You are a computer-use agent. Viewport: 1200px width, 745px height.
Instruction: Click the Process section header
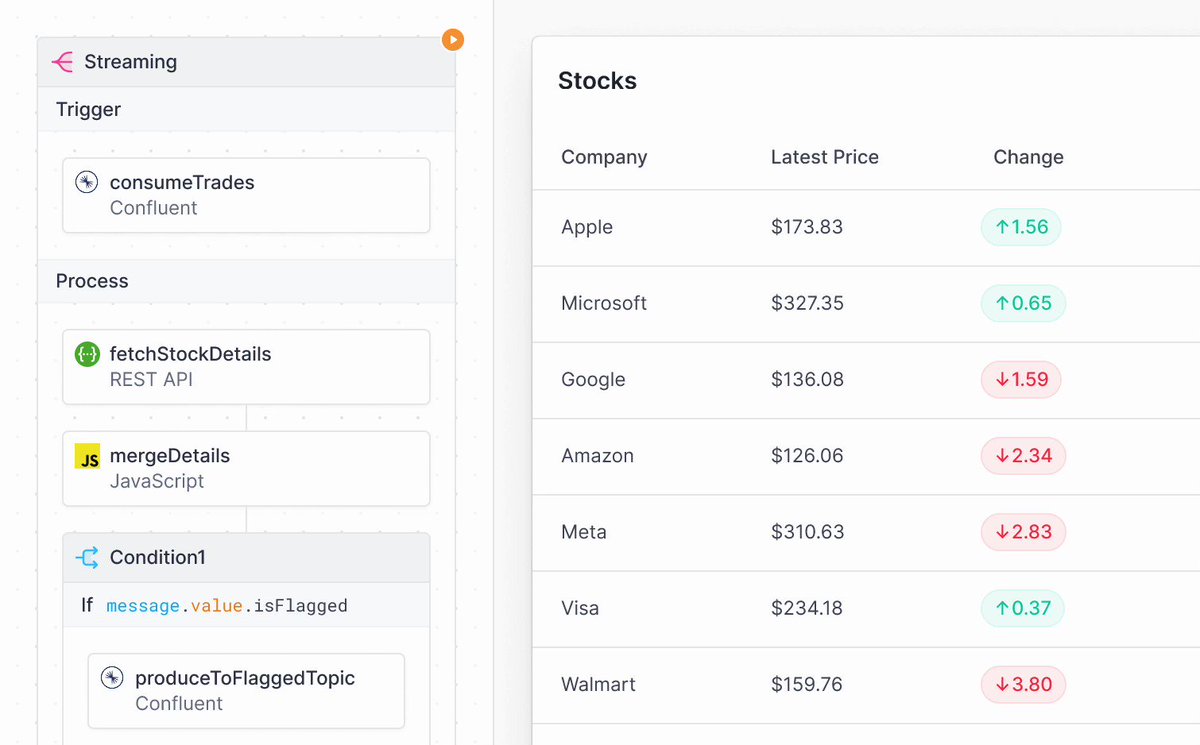coord(246,281)
